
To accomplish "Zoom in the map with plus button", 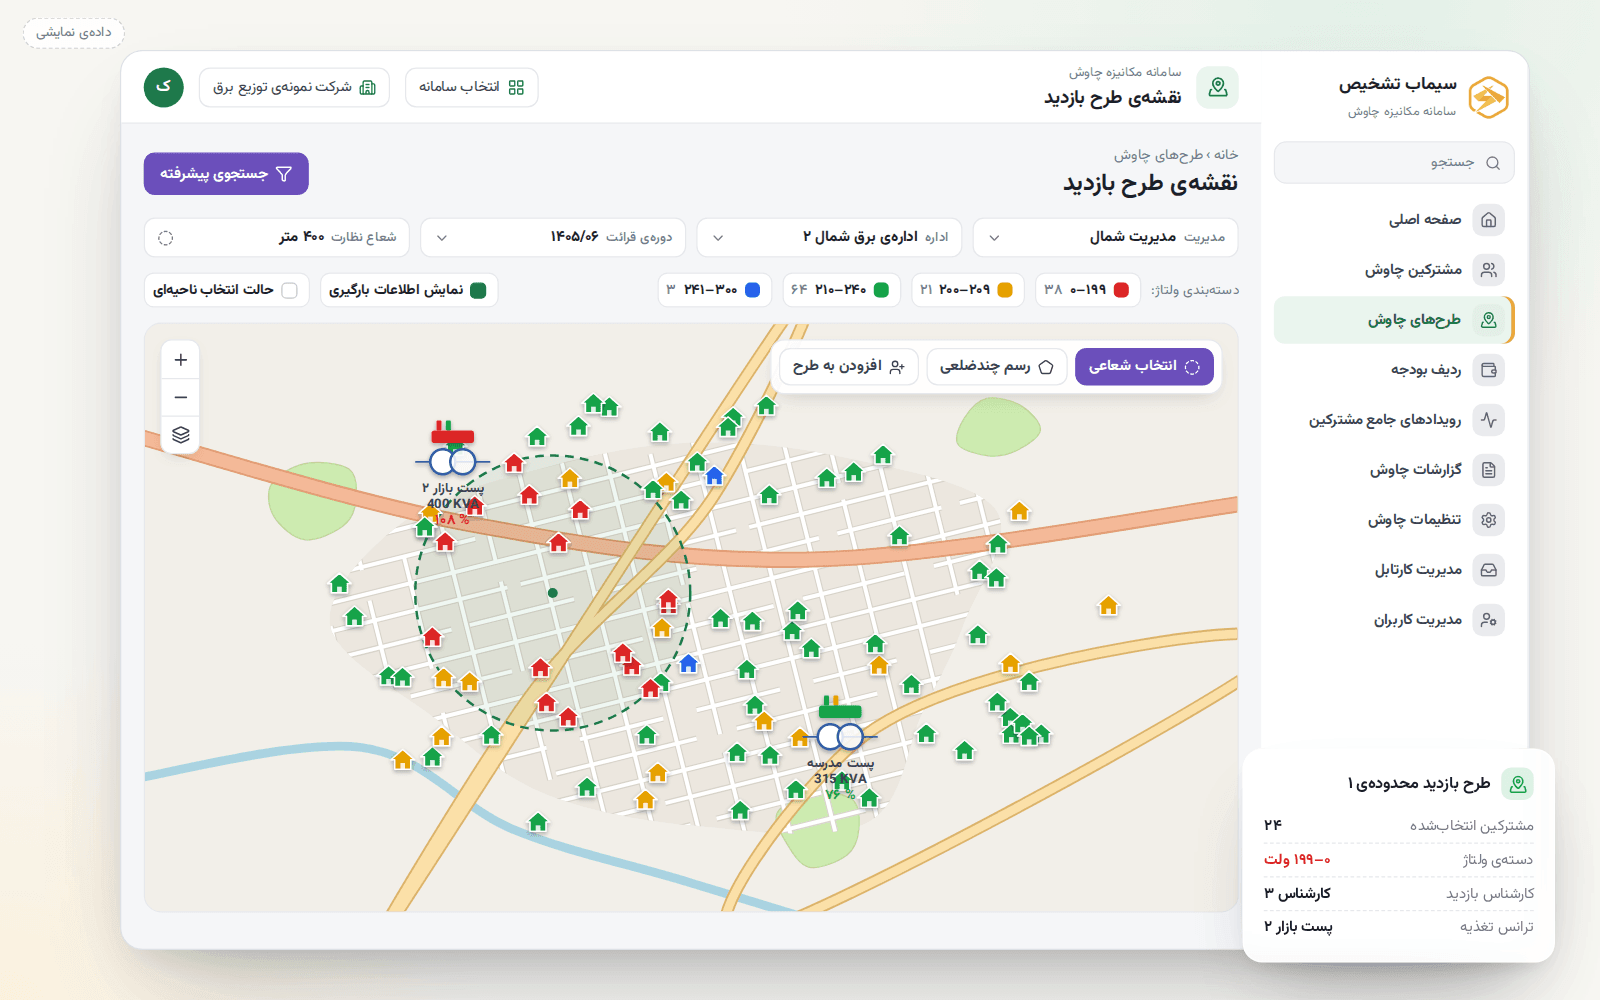I will pyautogui.click(x=181, y=360).
